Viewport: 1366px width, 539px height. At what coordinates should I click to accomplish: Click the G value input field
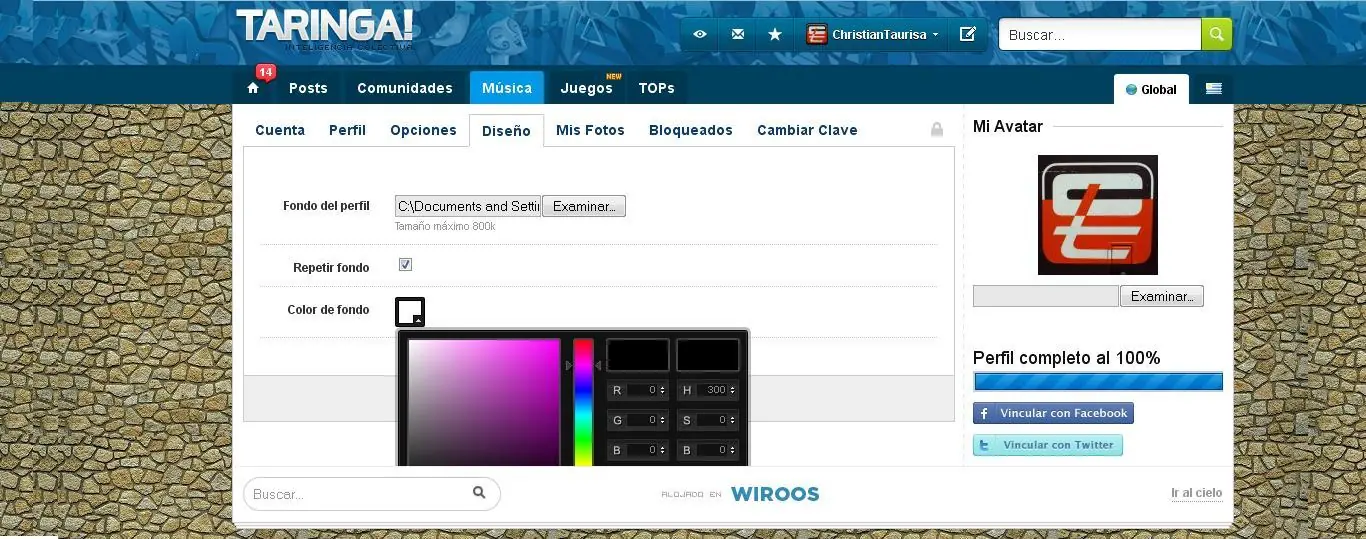642,420
